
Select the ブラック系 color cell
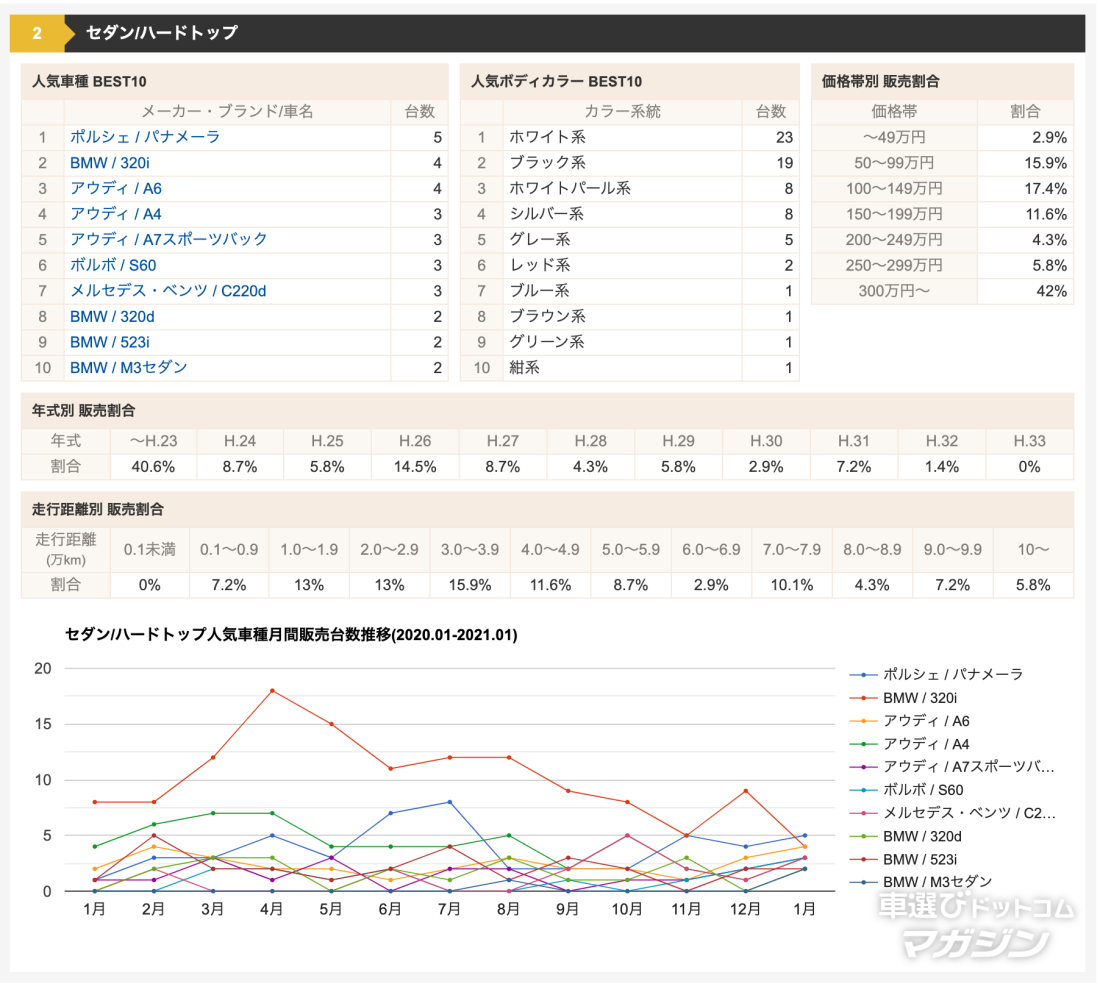(x=622, y=163)
